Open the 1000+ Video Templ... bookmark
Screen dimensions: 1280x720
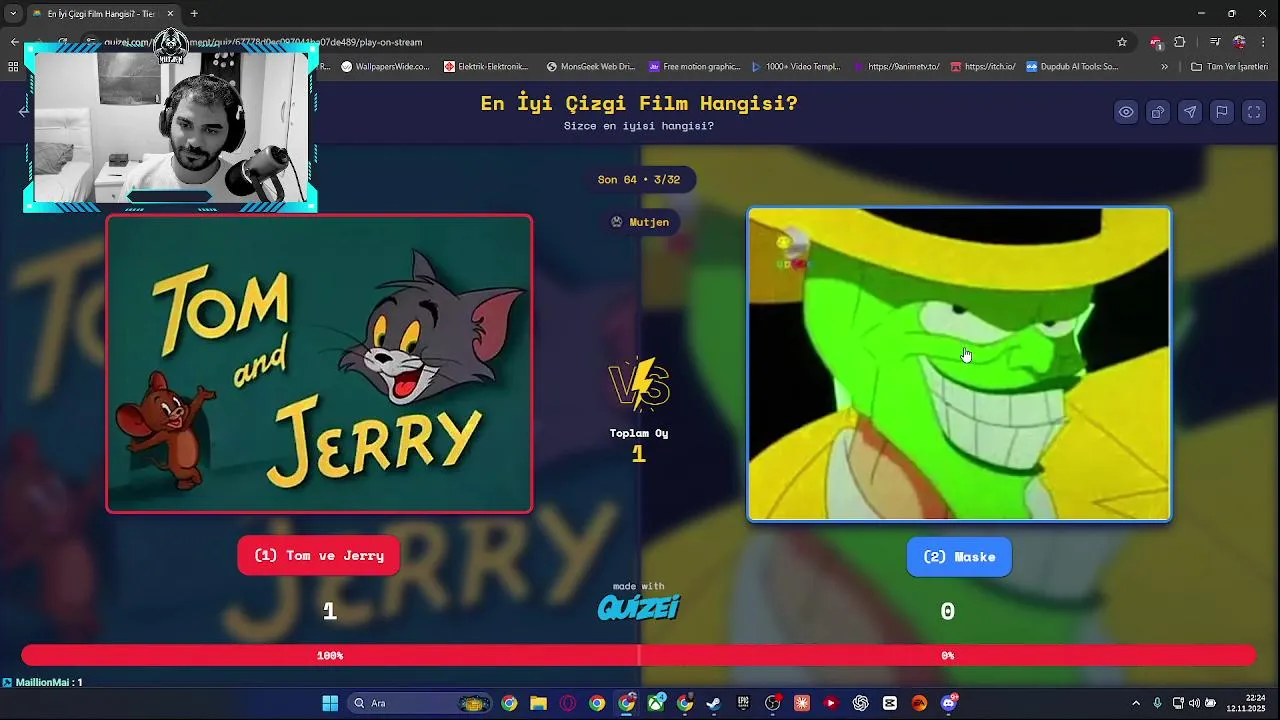coord(796,67)
